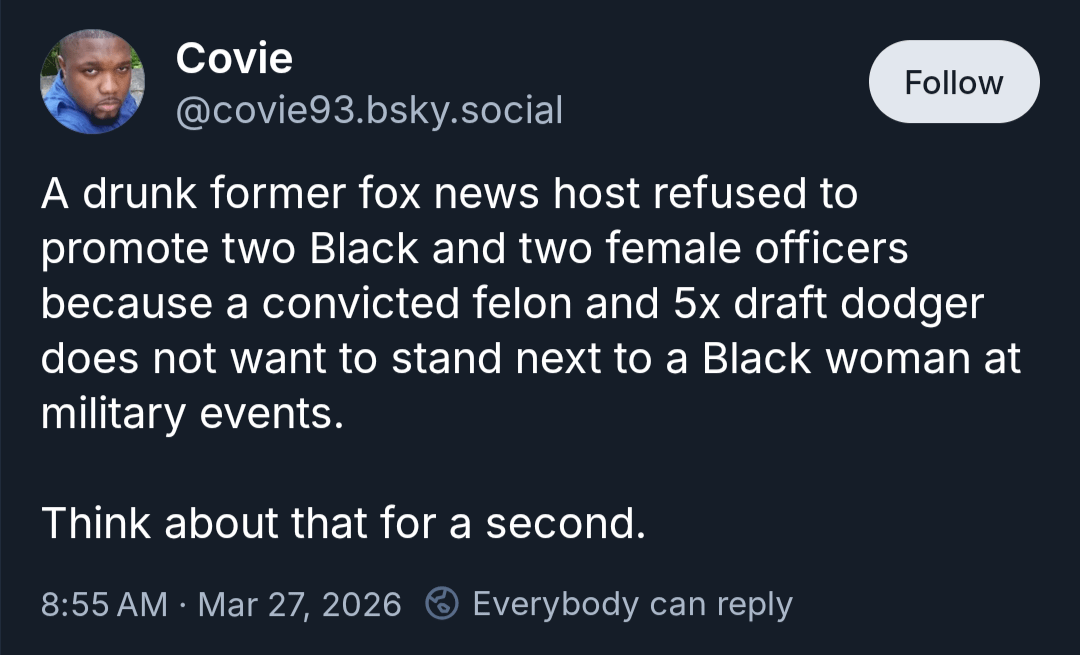Click the @covie93.bsky.social handle
This screenshot has width=1080, height=655.
(x=369, y=109)
